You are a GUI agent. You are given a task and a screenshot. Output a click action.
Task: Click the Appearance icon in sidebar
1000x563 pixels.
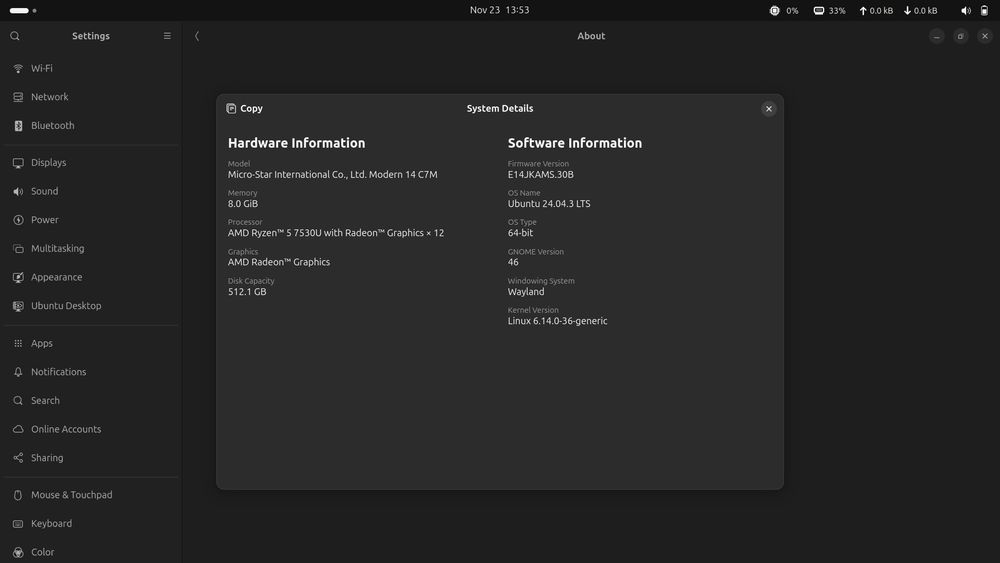[18, 277]
